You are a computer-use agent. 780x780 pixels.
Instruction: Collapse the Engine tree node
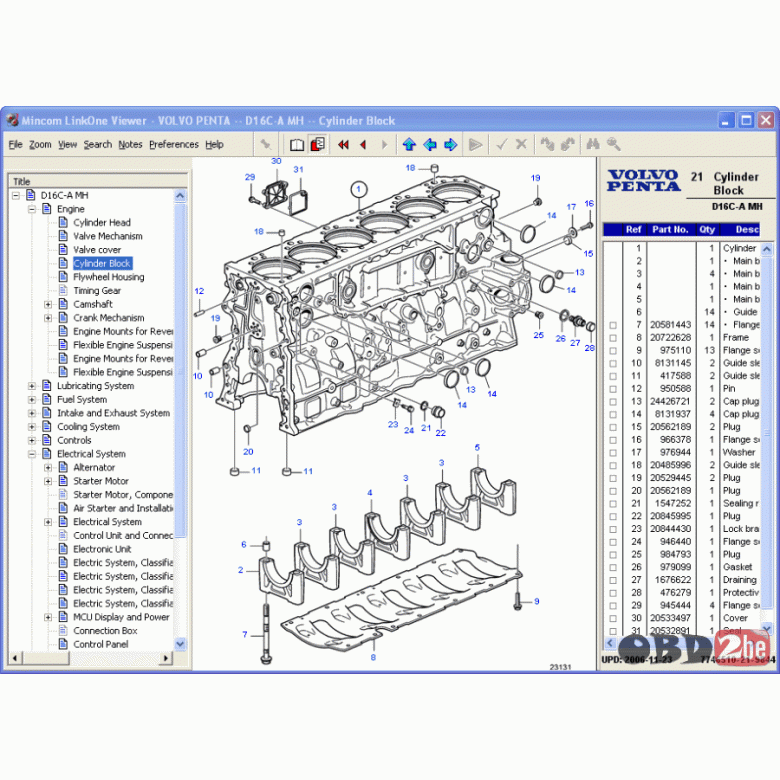[x=32, y=209]
